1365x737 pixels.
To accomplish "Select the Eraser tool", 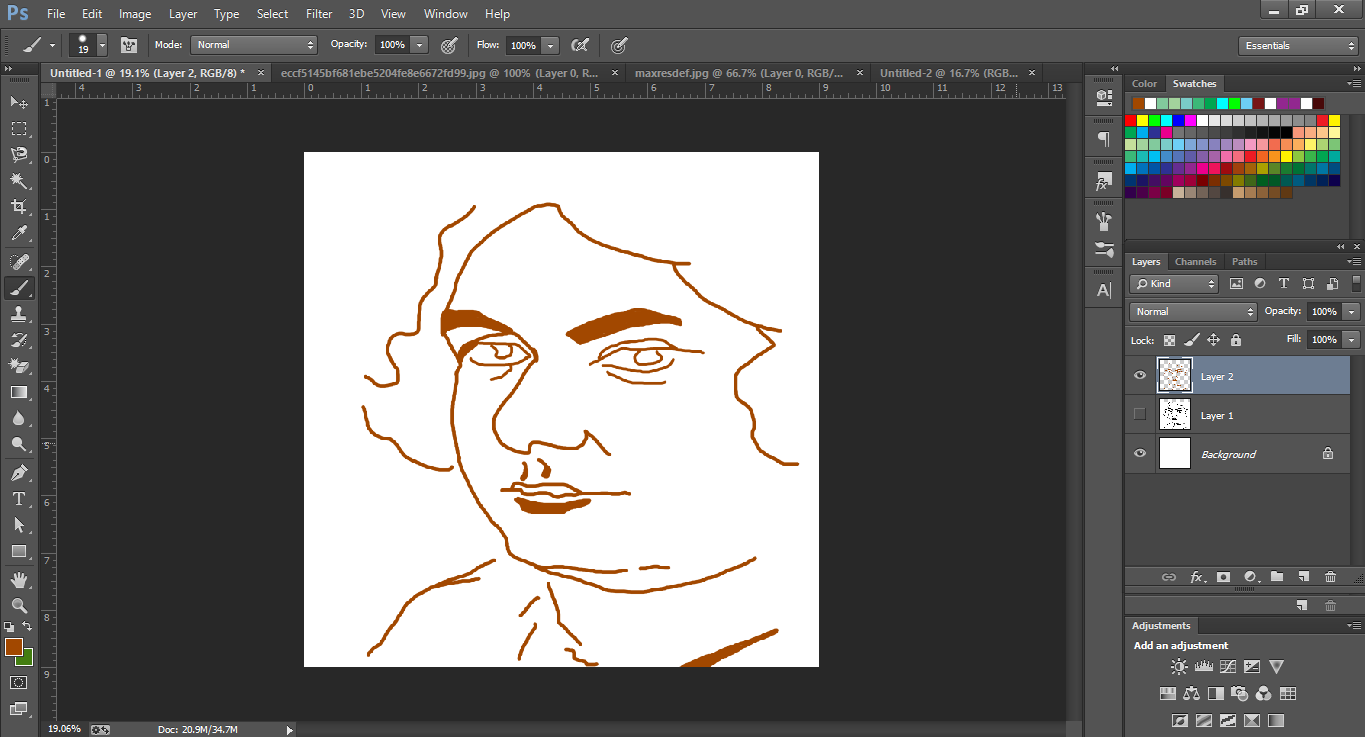I will tap(19, 366).
